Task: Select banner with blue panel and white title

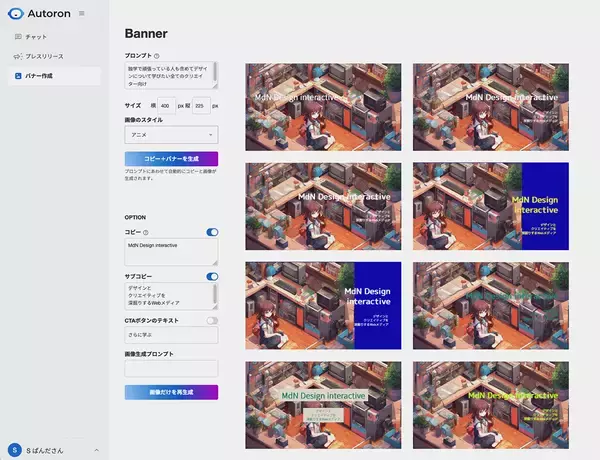Action: [323, 306]
